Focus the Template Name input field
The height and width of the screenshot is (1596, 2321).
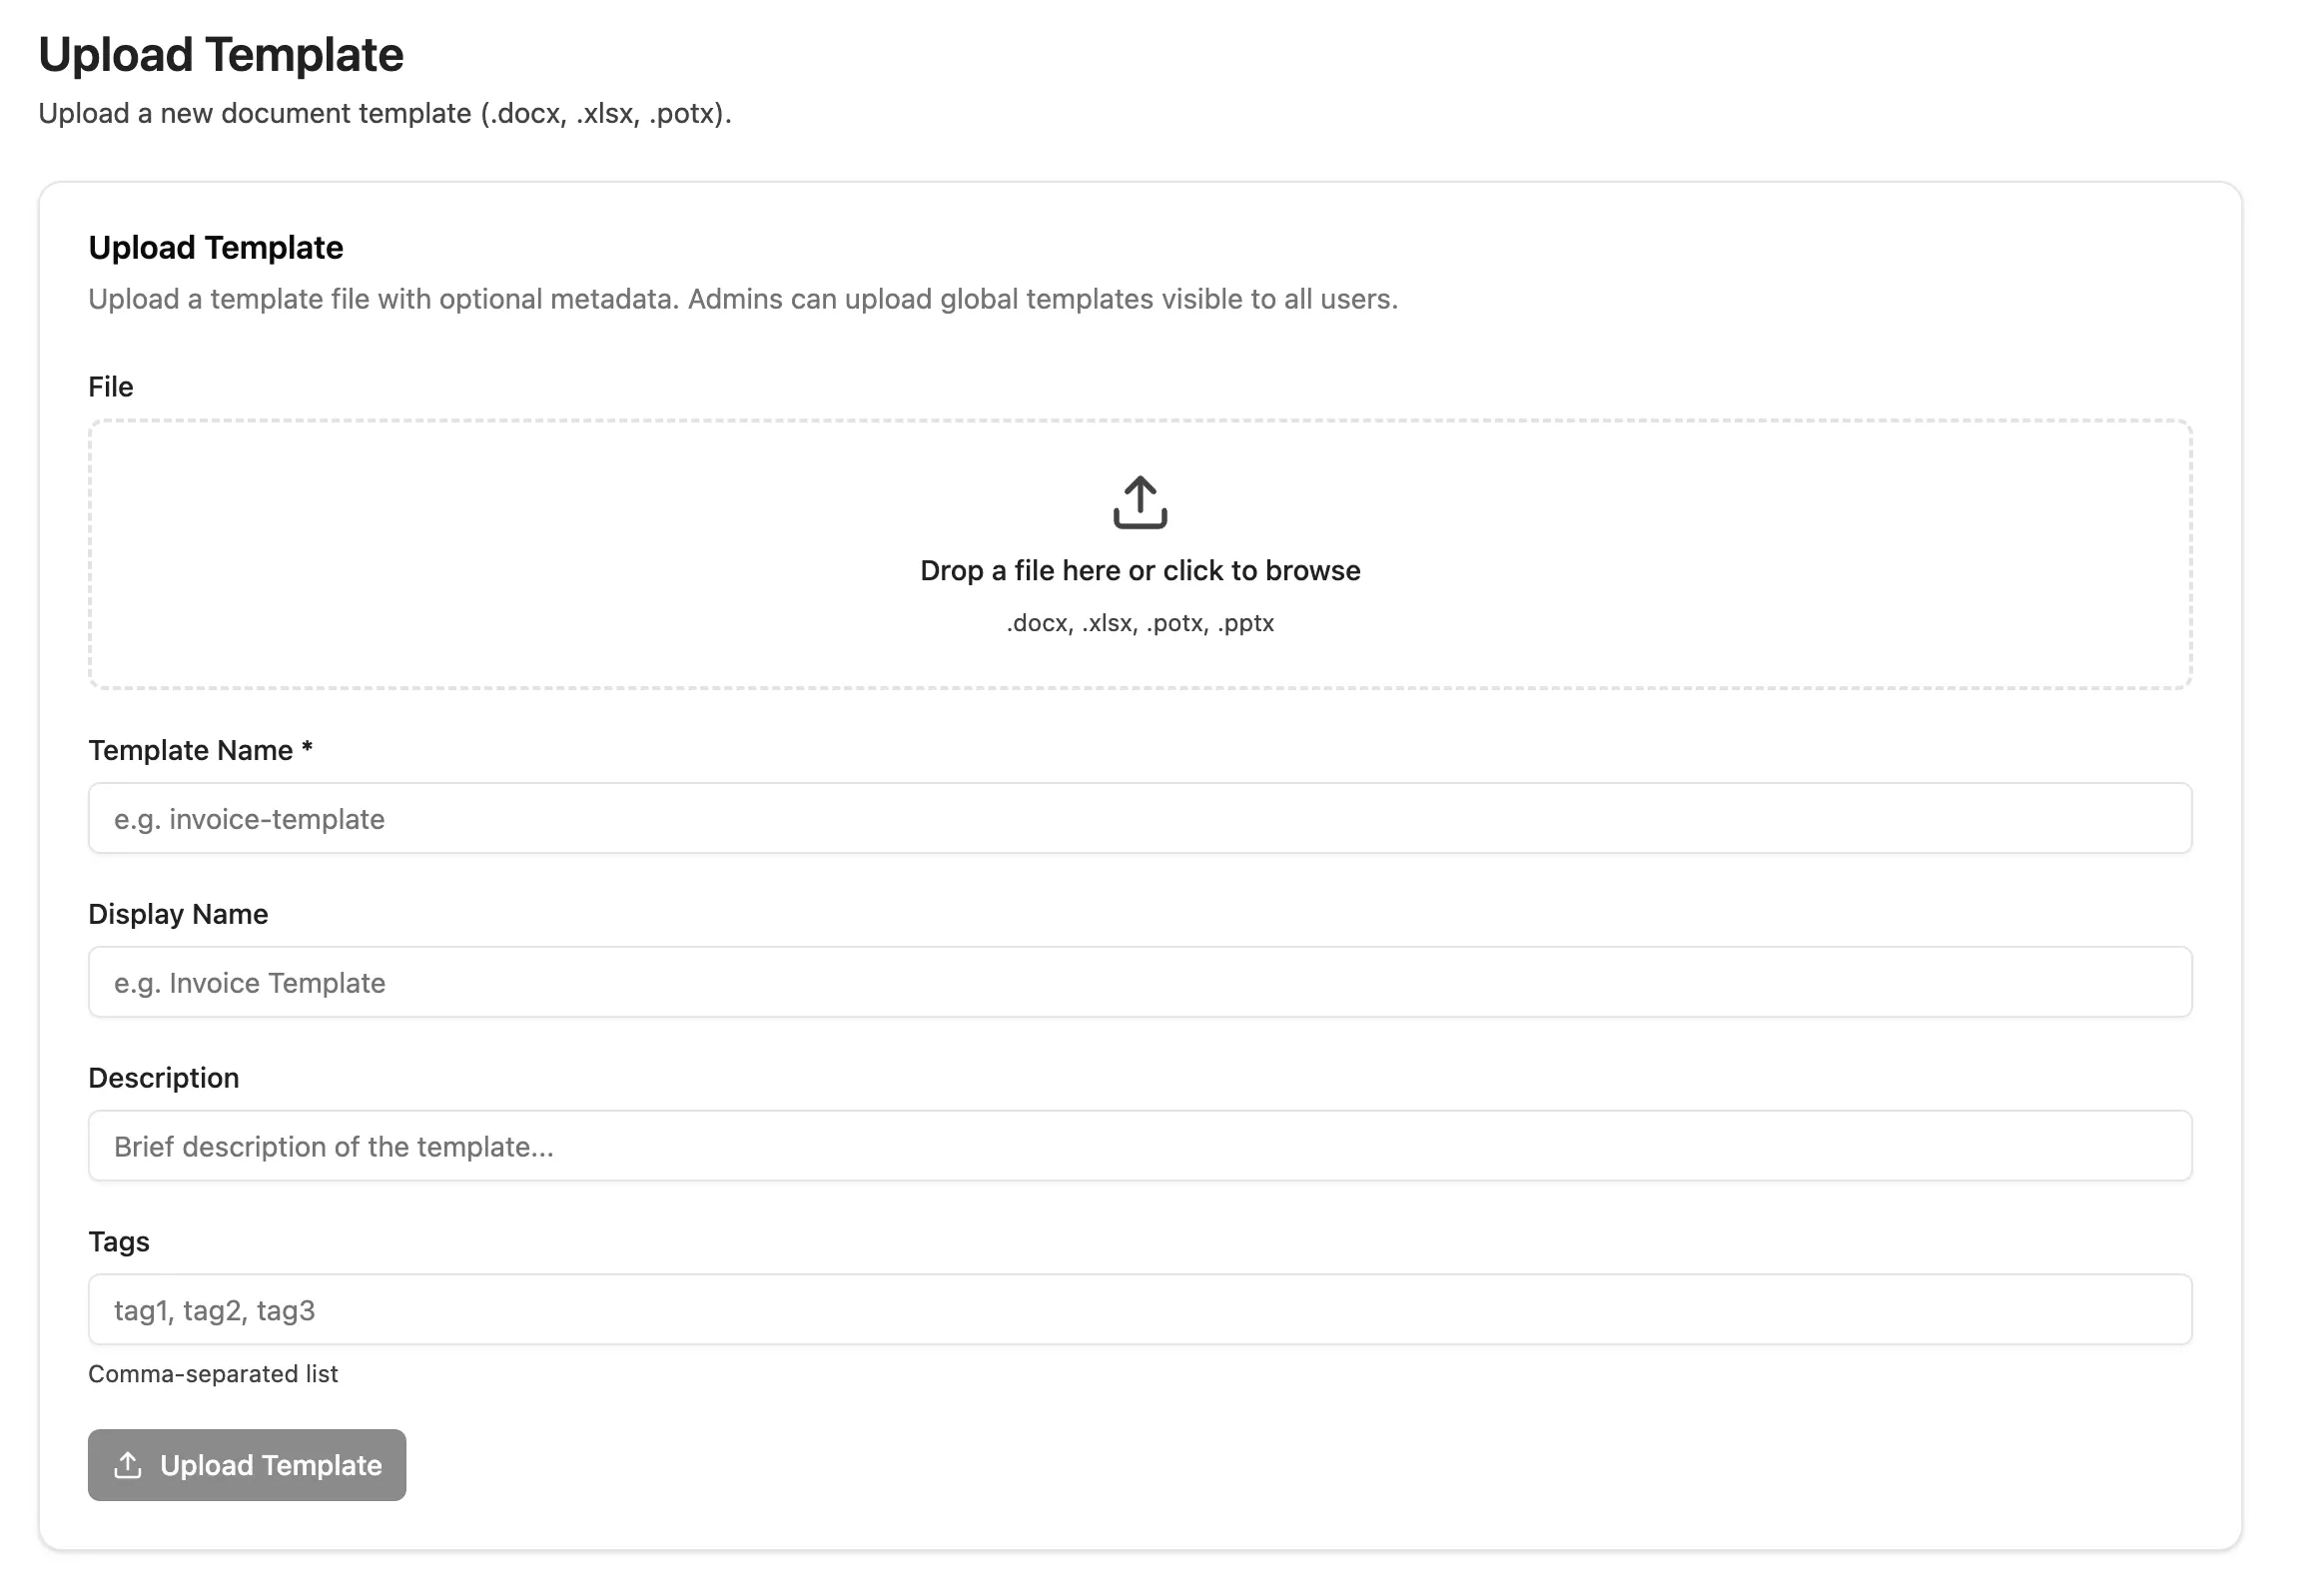click(1140, 818)
